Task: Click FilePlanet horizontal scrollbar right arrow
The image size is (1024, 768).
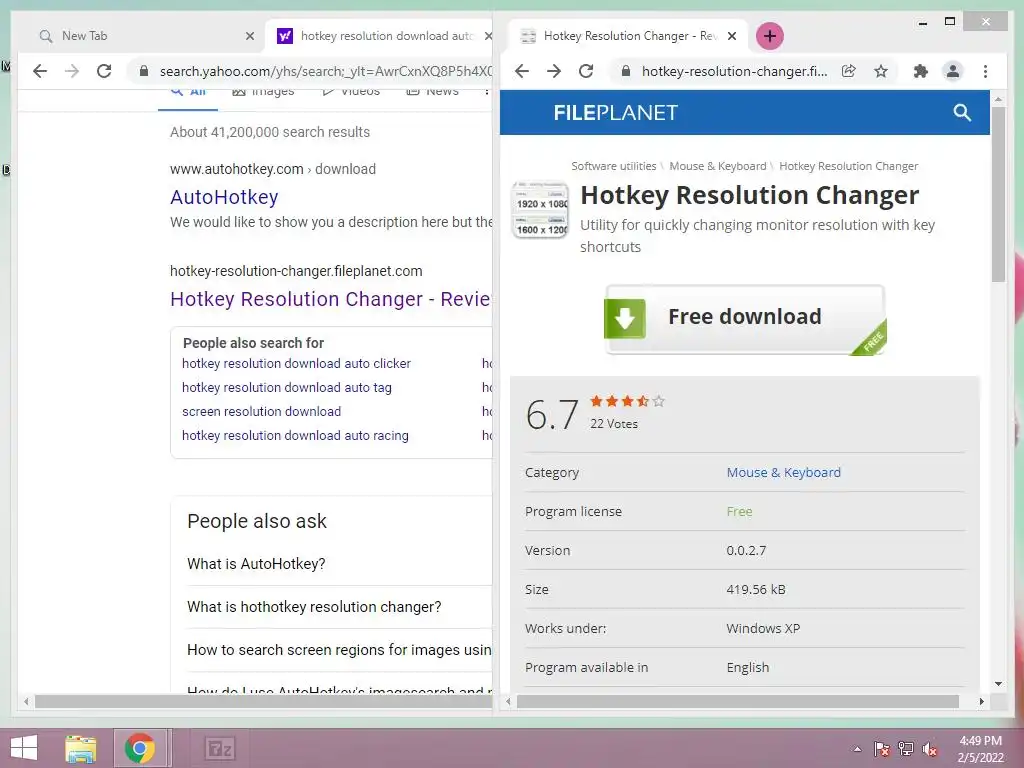Action: [x=982, y=701]
